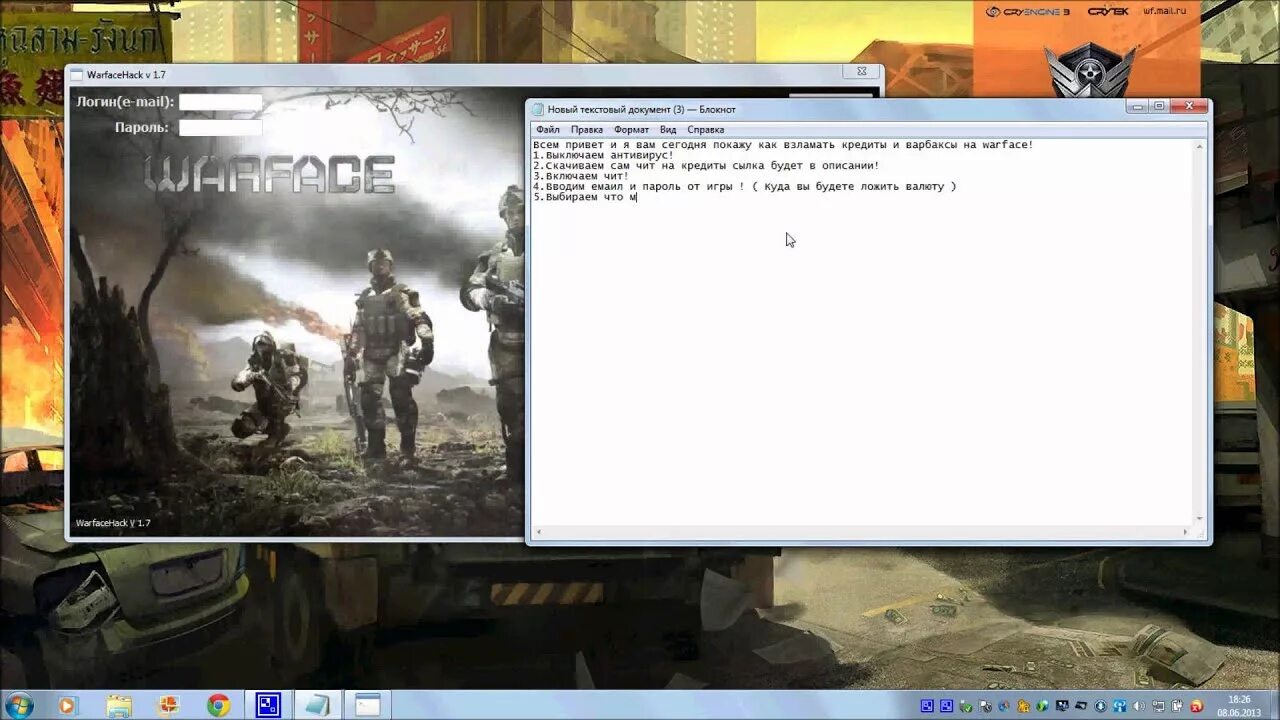Close the Notepad window
This screenshot has width=1280, height=720.
[1189, 106]
